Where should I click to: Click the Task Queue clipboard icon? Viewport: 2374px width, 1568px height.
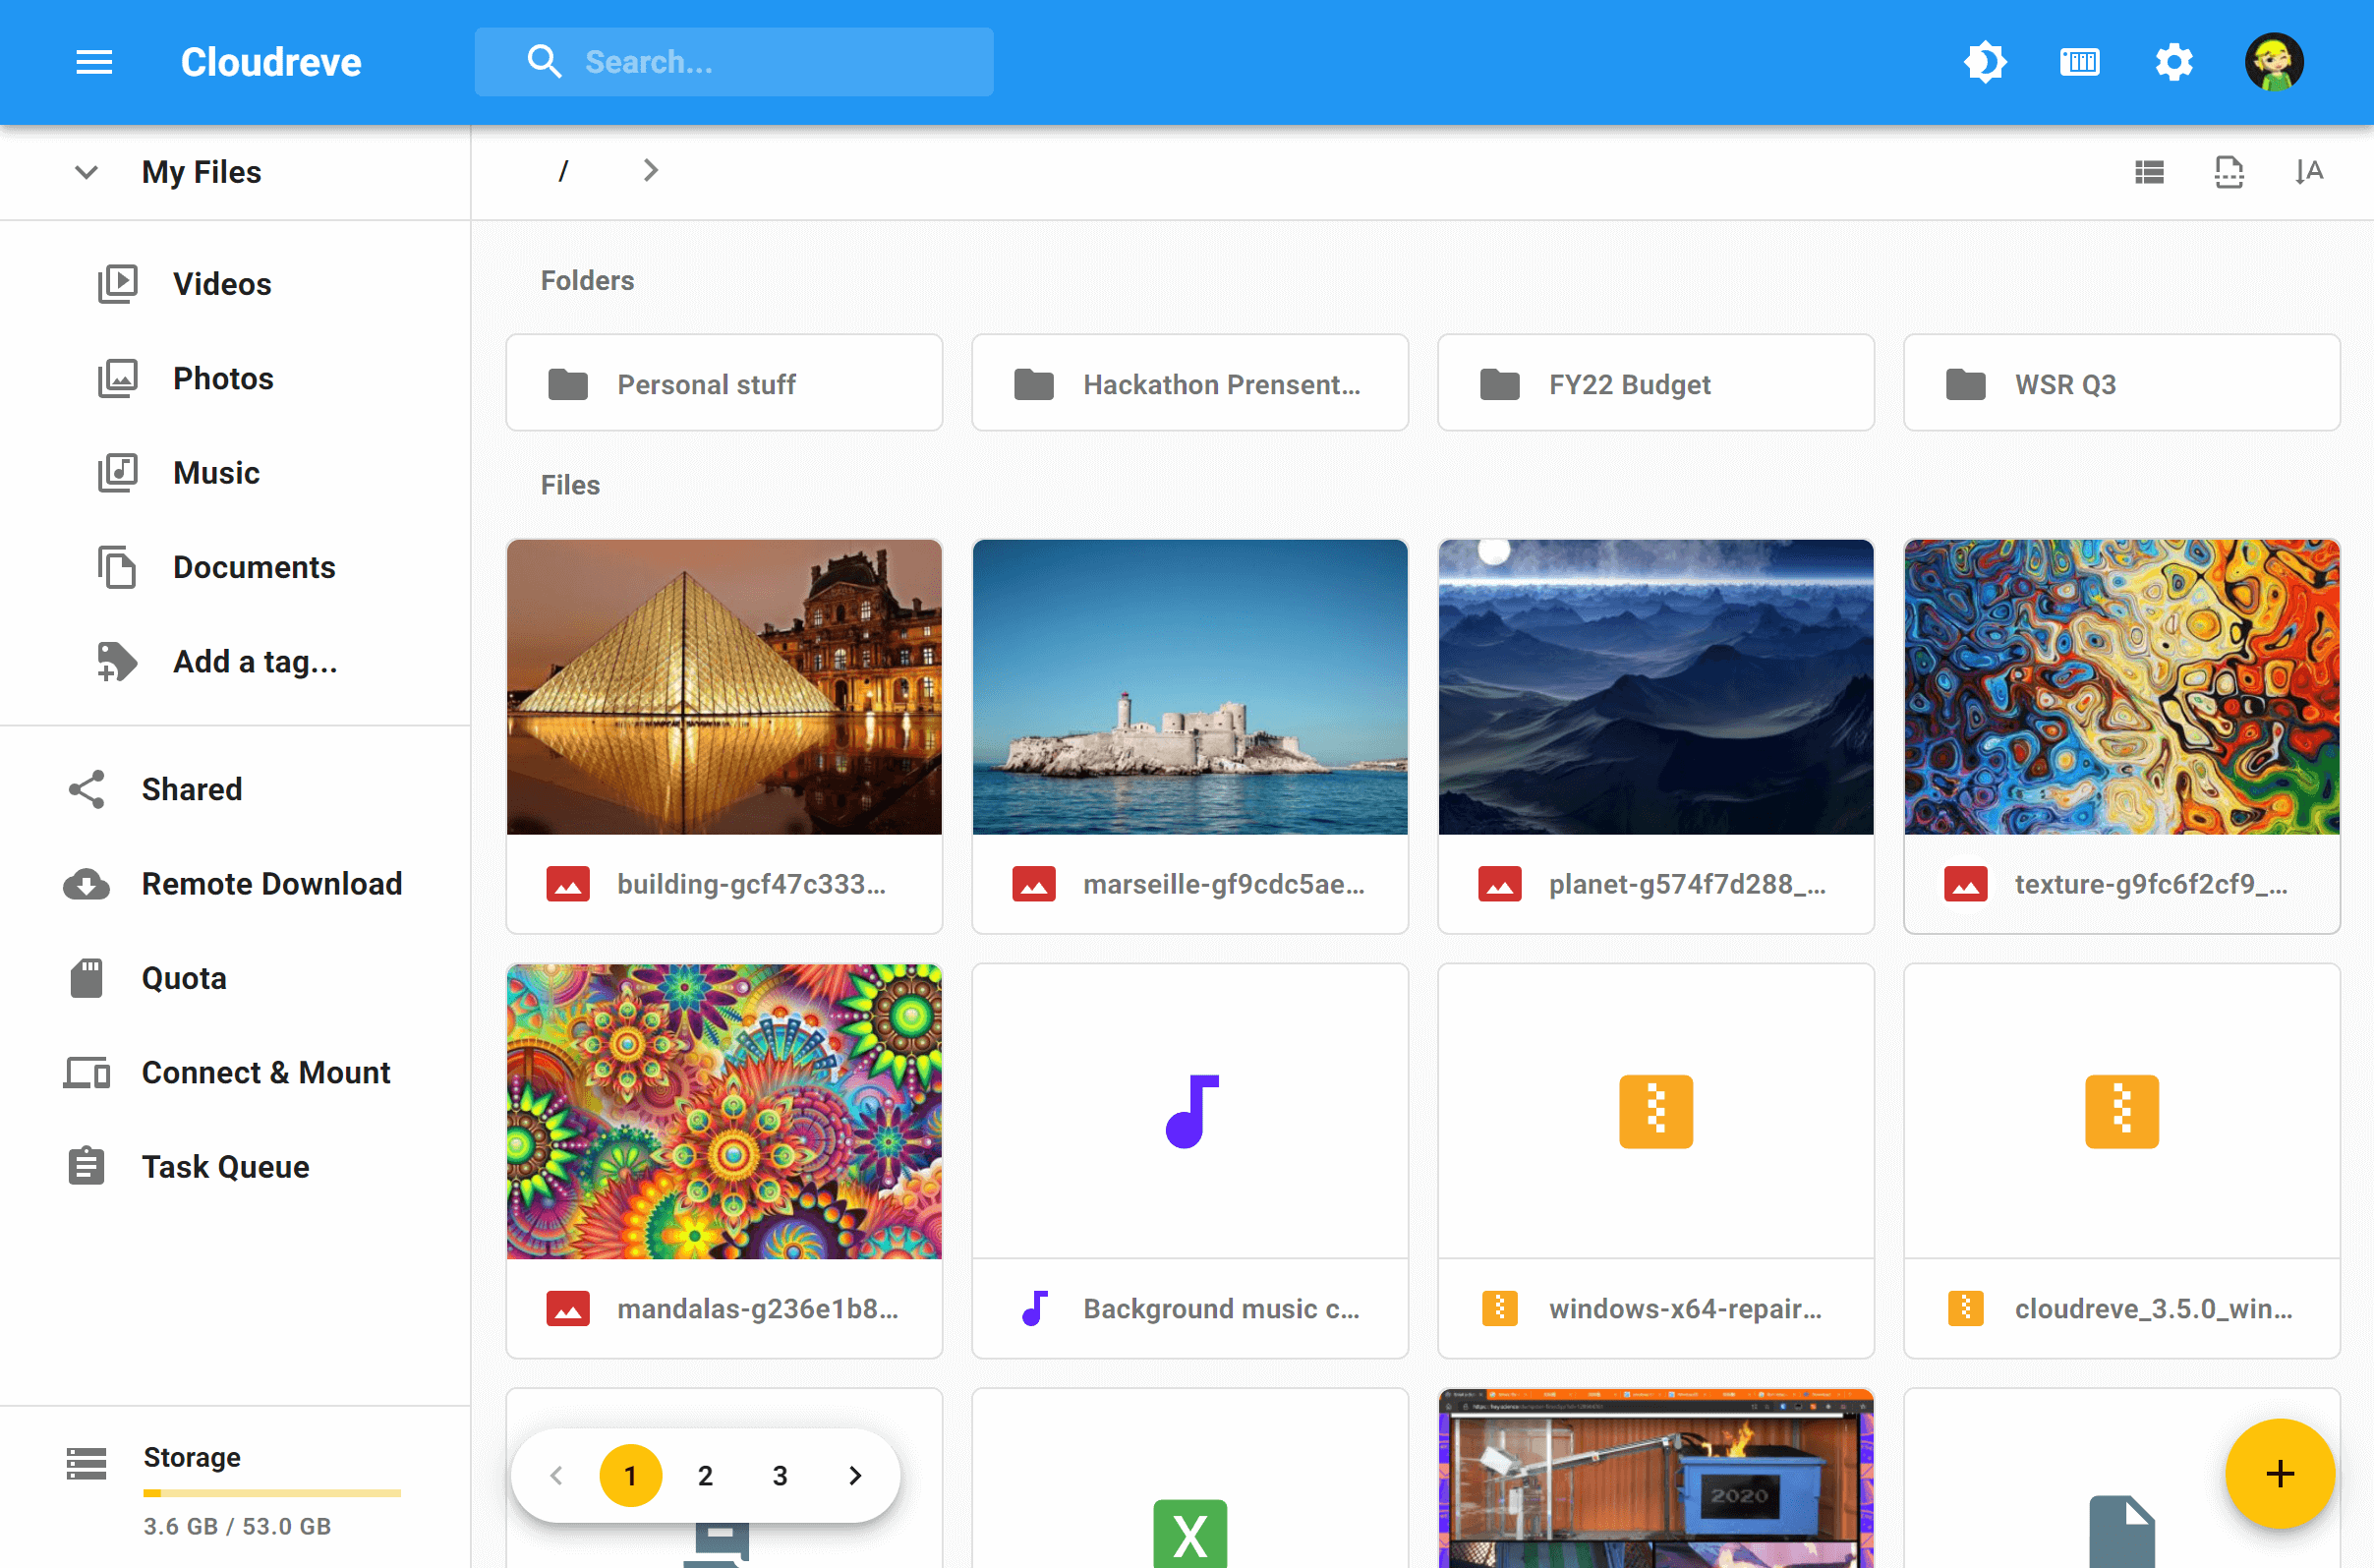pos(87,1167)
